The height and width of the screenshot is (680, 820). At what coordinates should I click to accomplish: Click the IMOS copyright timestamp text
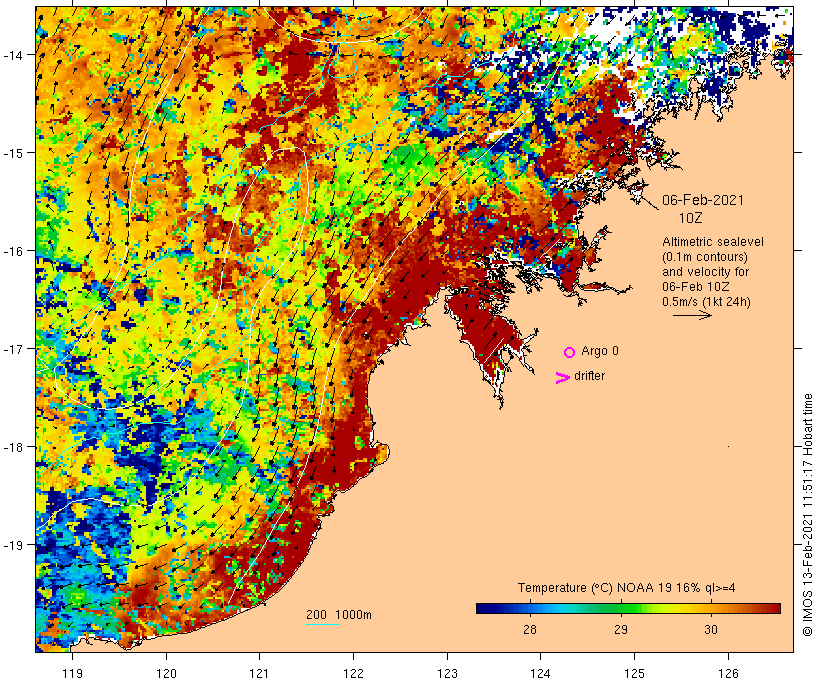tap(807, 515)
